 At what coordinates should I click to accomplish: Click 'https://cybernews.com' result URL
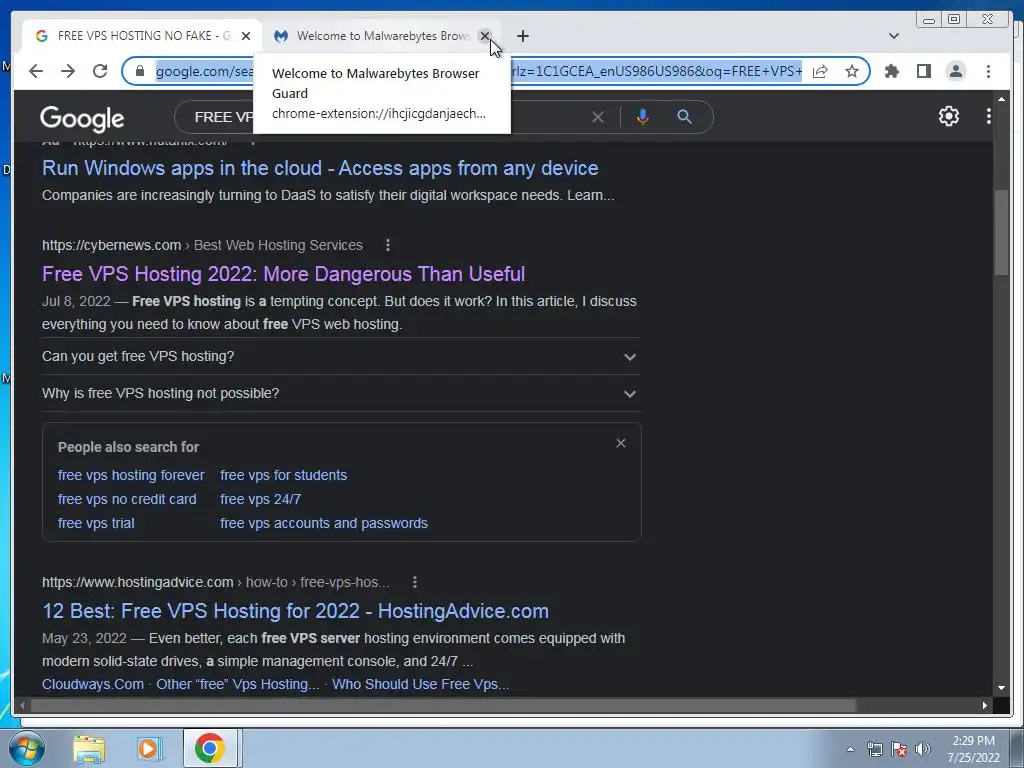pos(112,245)
